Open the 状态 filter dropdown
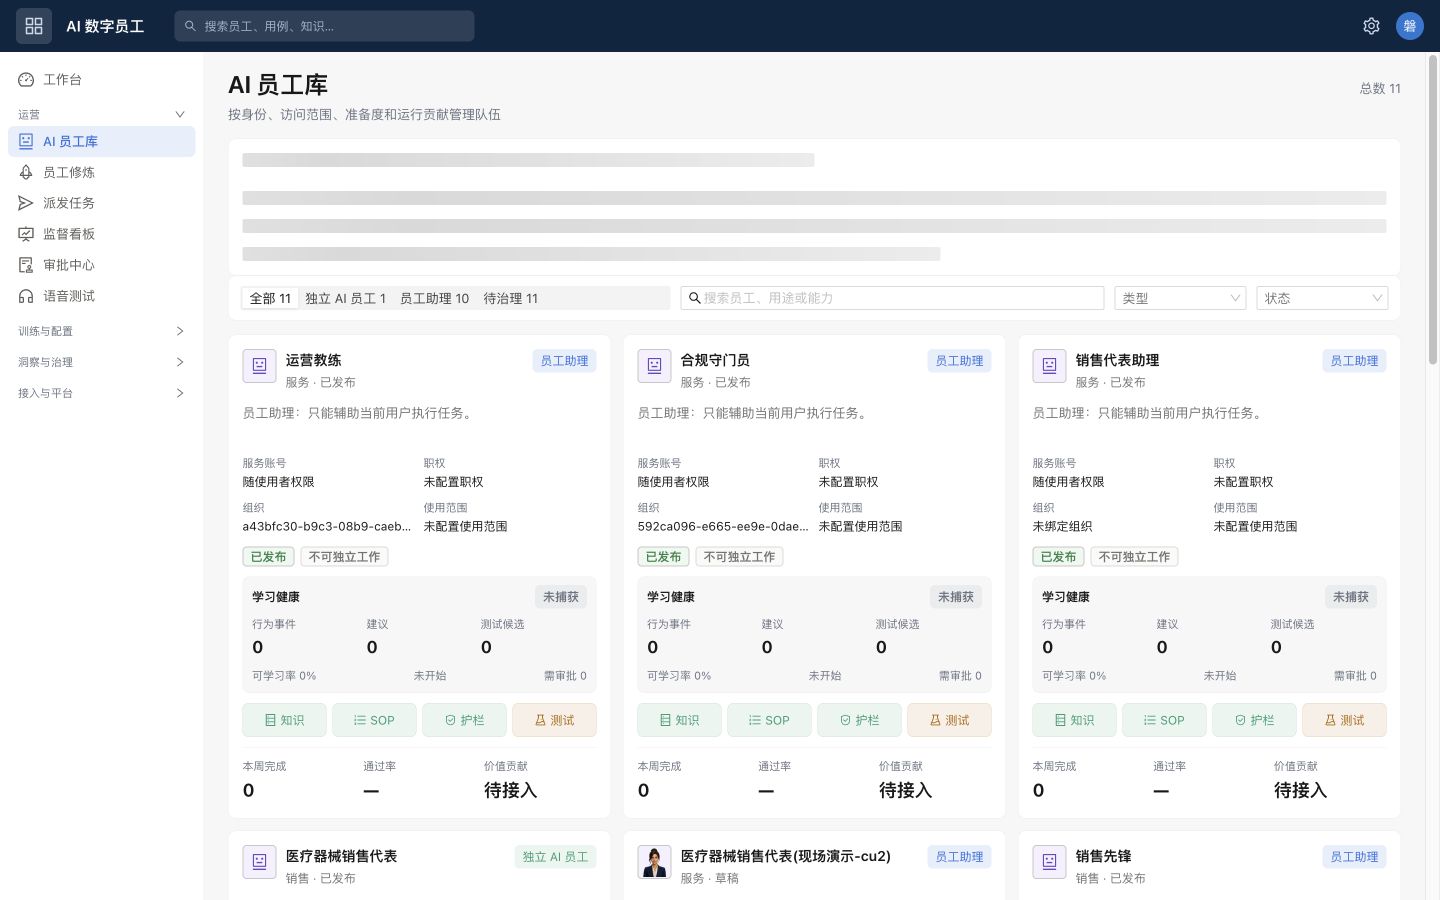This screenshot has height=900, width=1440. [x=1322, y=298]
